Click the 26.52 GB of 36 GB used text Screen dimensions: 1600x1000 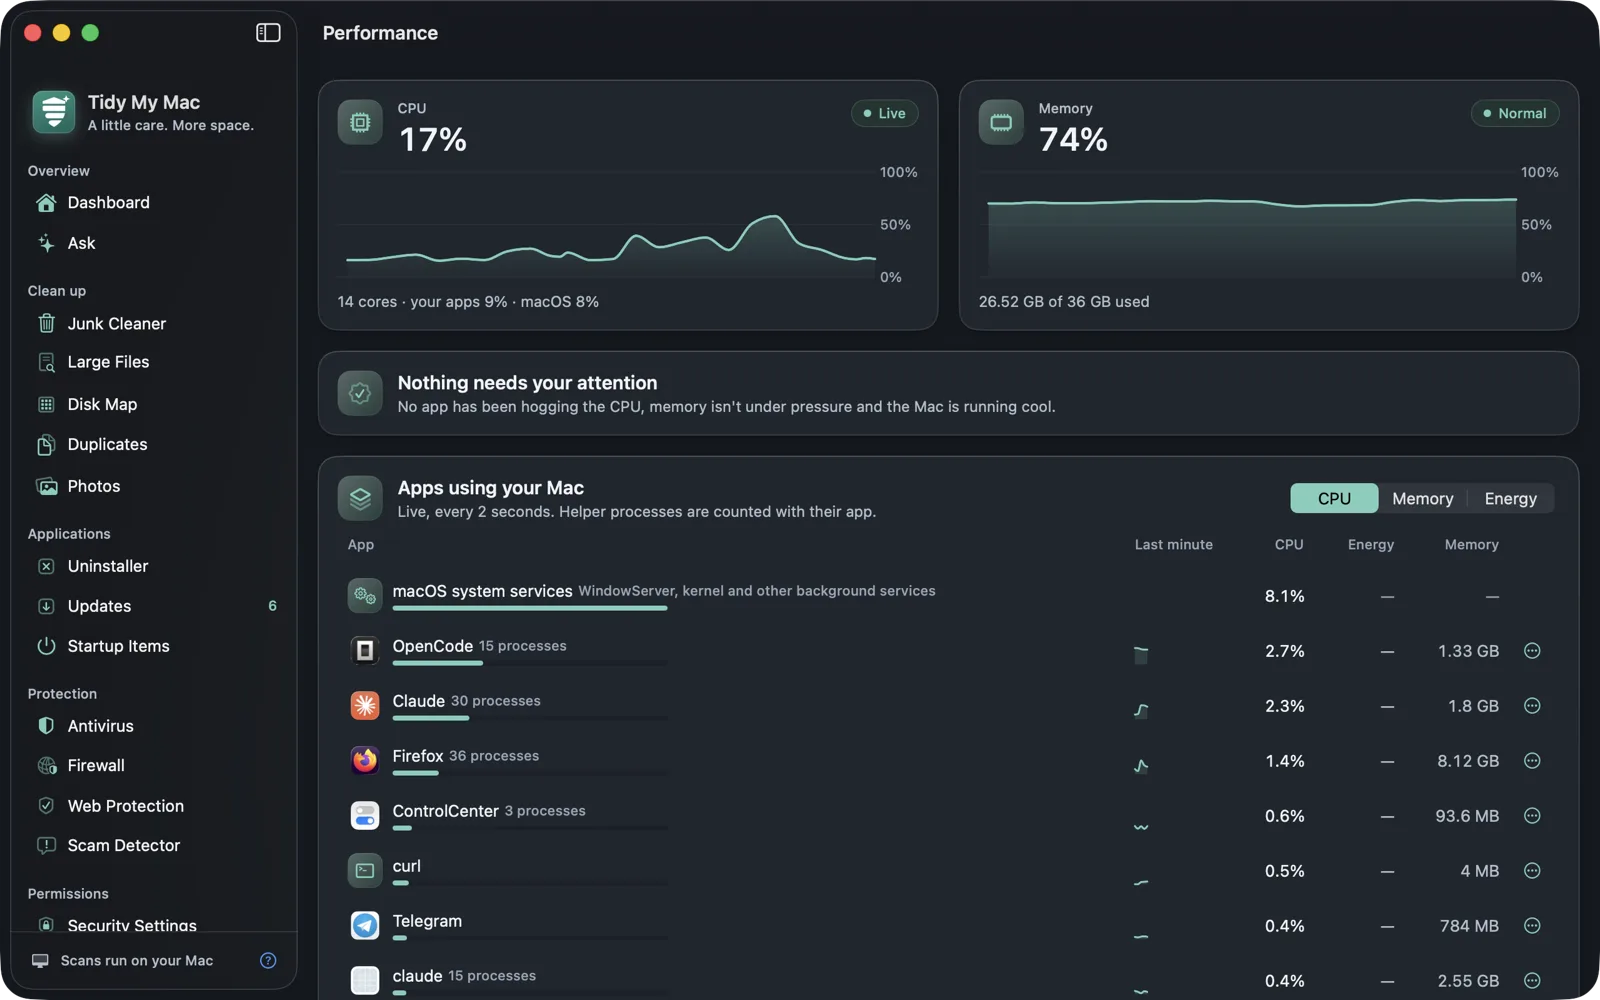coord(1064,302)
